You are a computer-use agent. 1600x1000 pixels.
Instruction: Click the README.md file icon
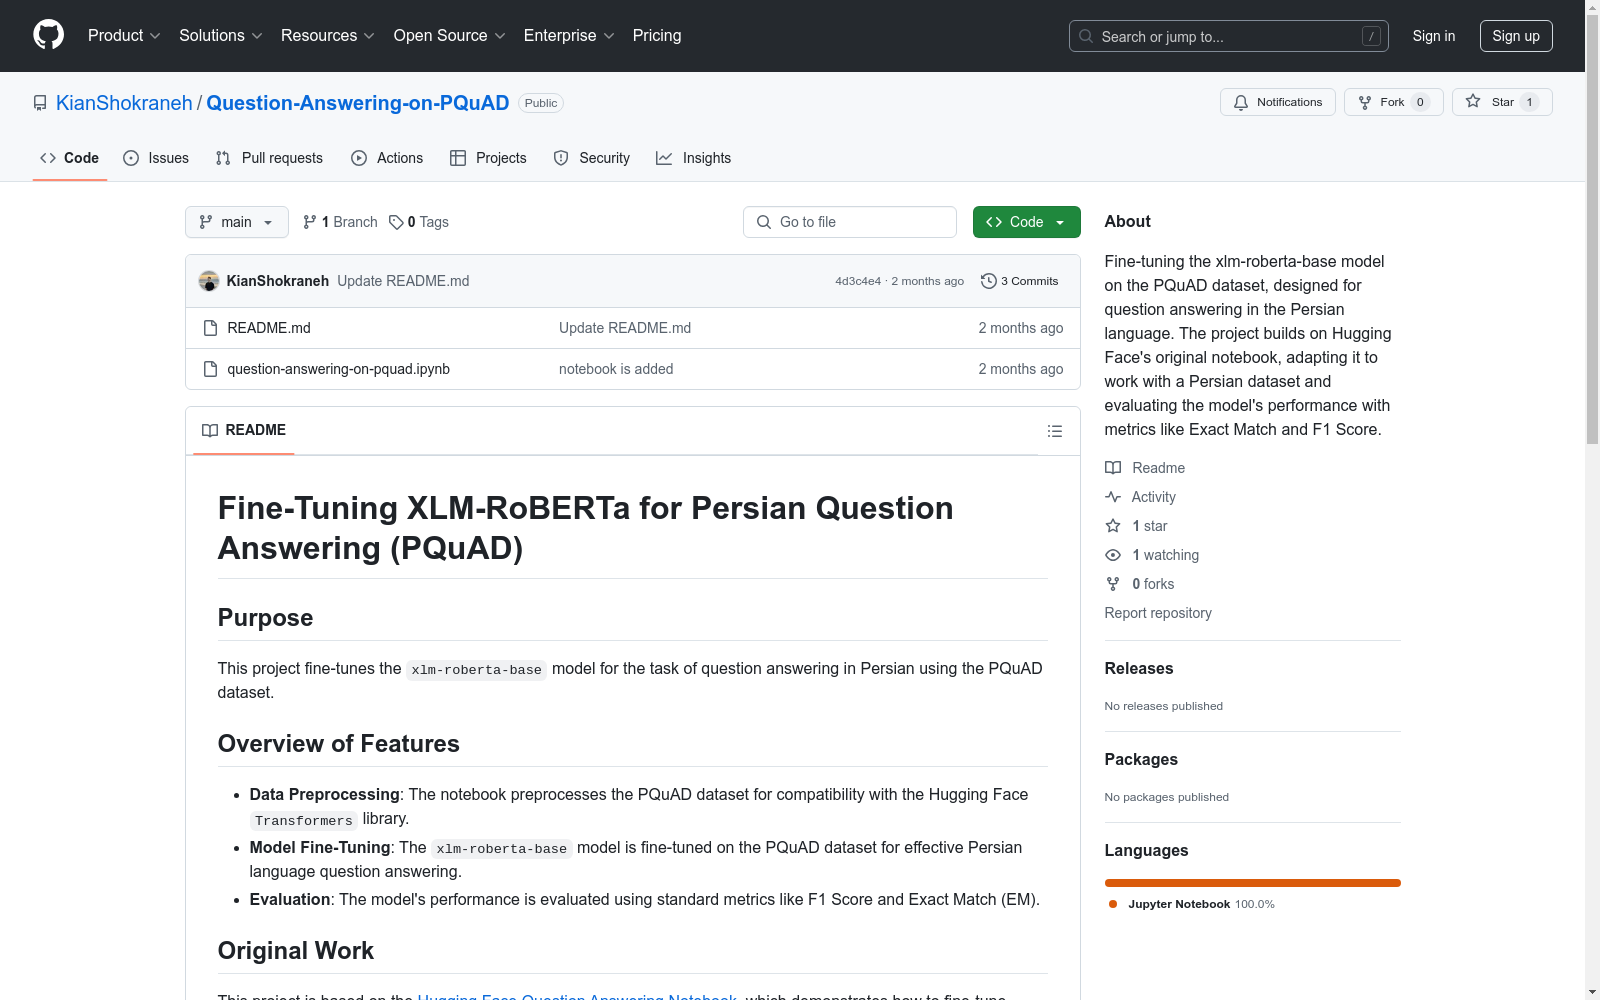[x=210, y=328]
